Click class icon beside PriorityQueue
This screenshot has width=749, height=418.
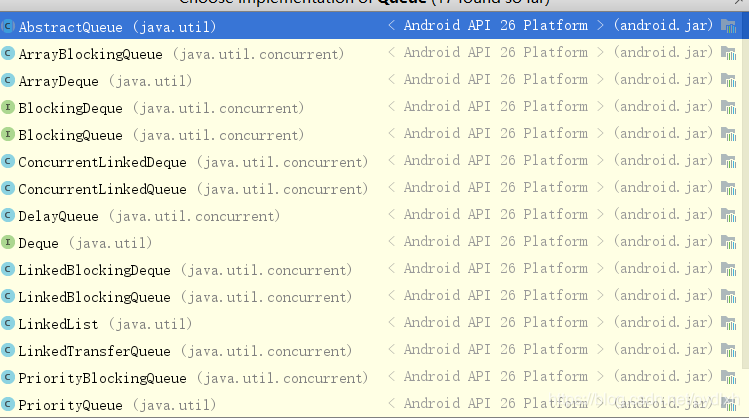coord(8,404)
